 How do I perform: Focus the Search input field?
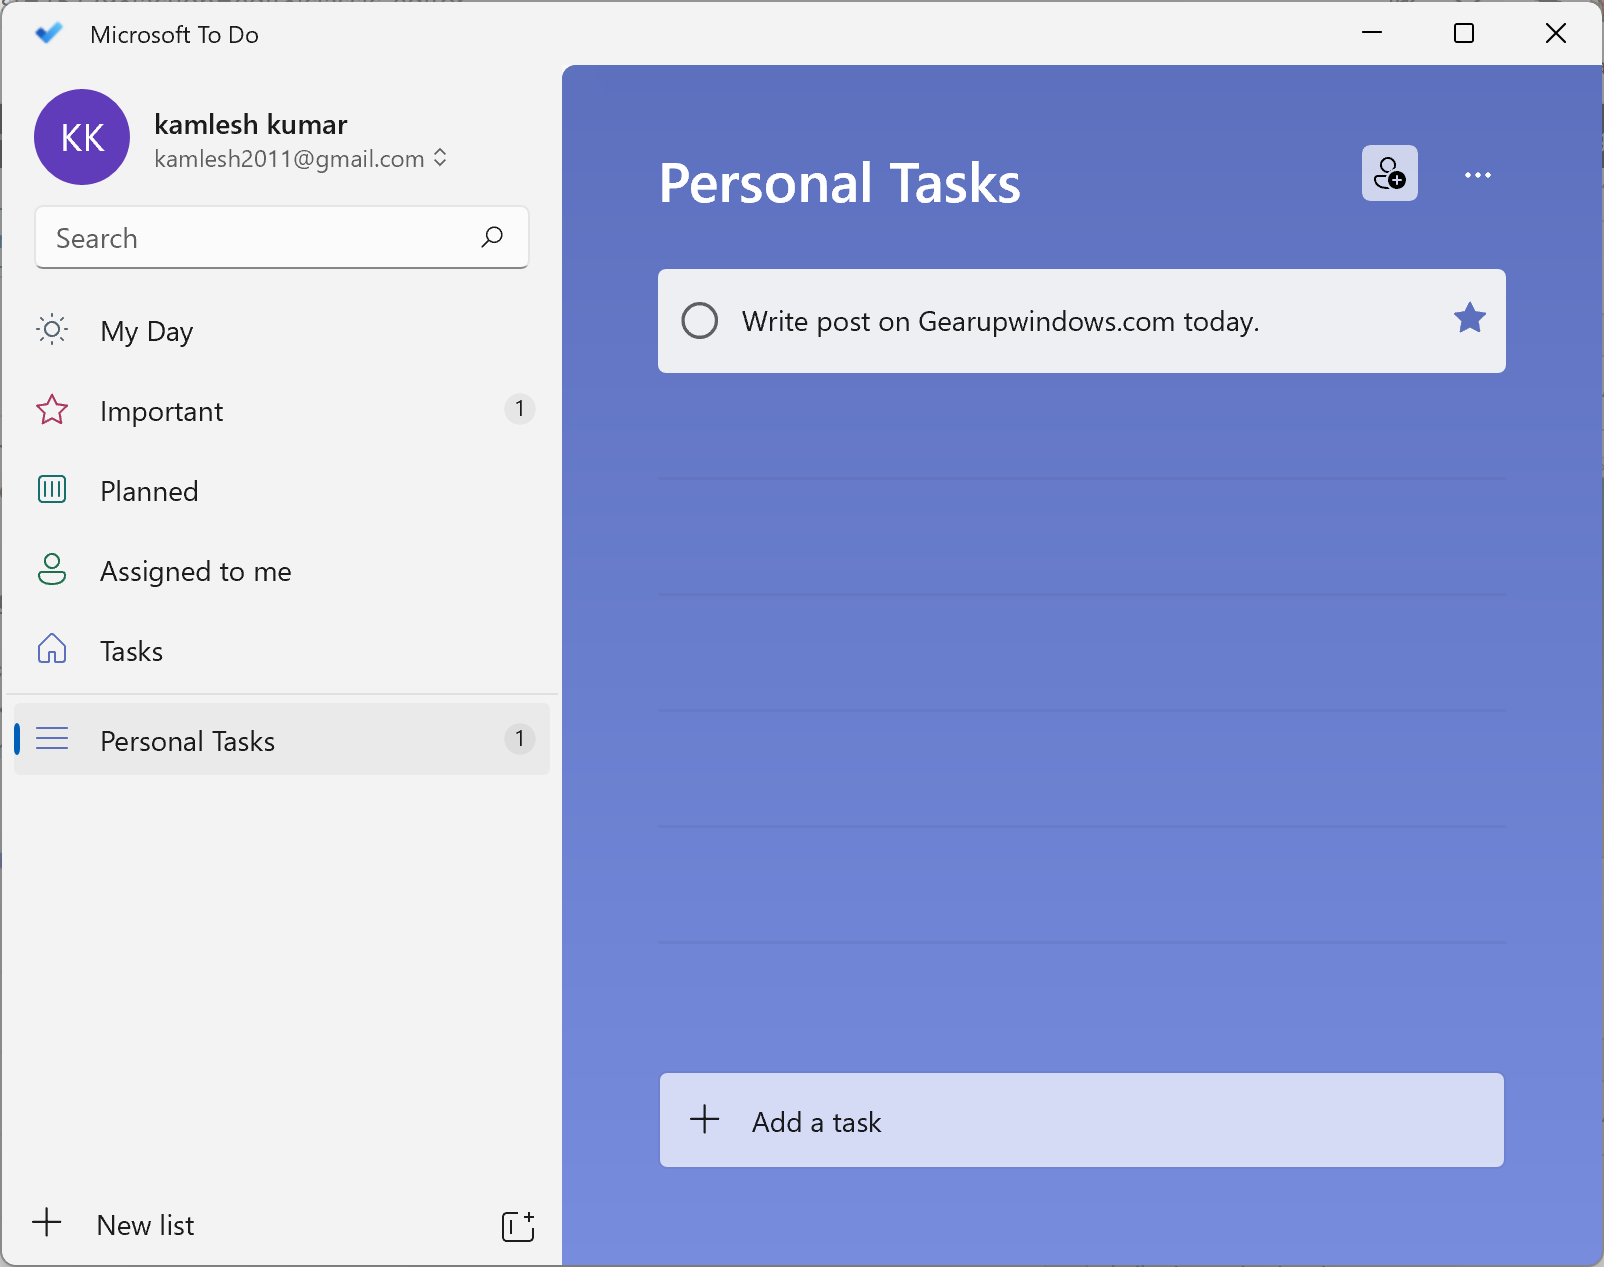tap(281, 238)
